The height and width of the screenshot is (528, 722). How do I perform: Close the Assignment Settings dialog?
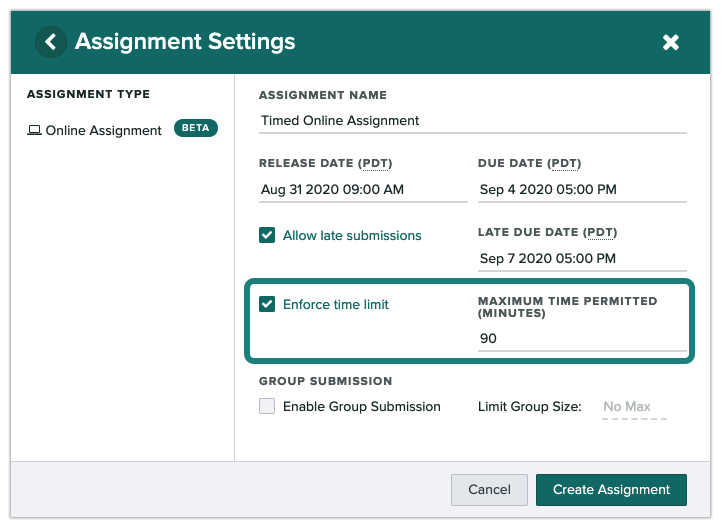point(670,42)
